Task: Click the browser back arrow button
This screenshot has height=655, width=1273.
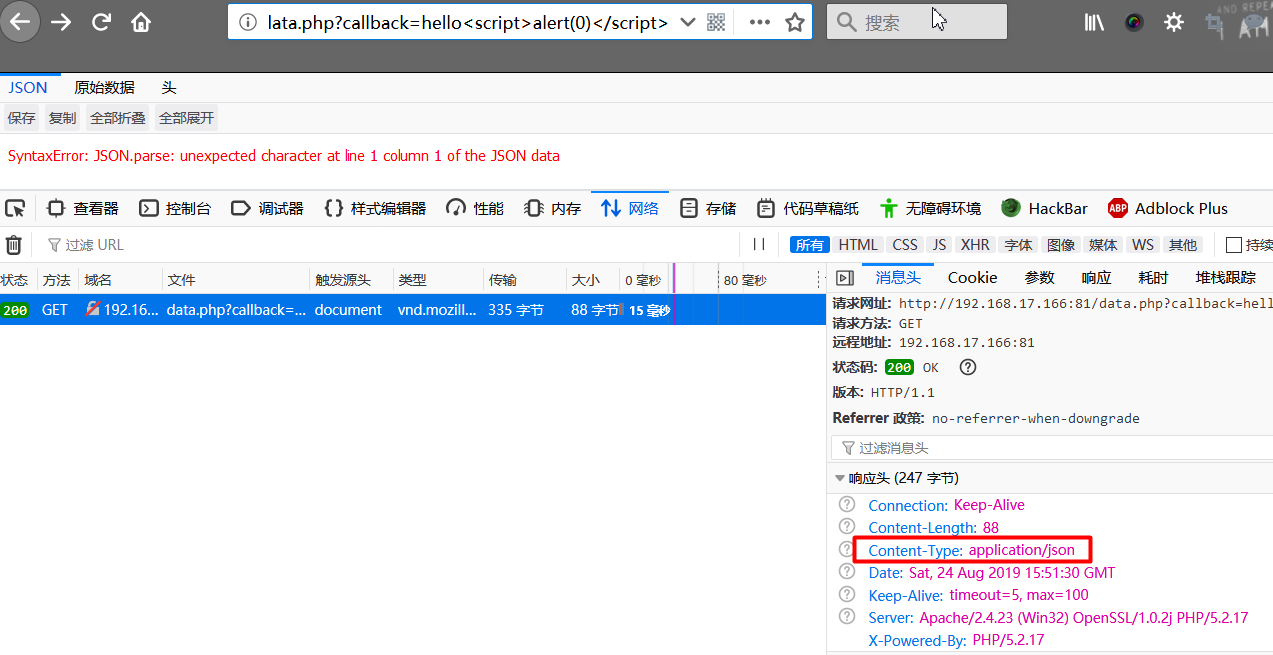Action: tap(20, 22)
